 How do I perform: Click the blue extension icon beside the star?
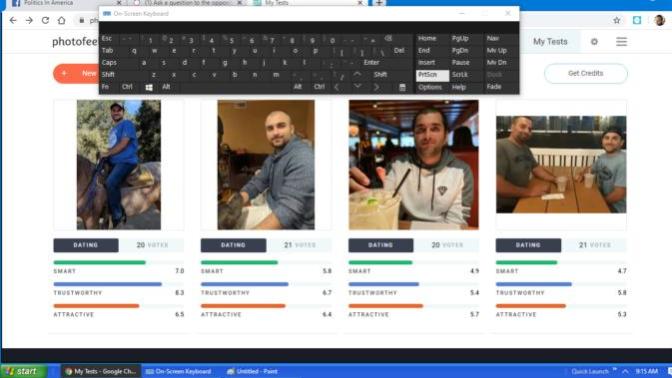tap(637, 20)
